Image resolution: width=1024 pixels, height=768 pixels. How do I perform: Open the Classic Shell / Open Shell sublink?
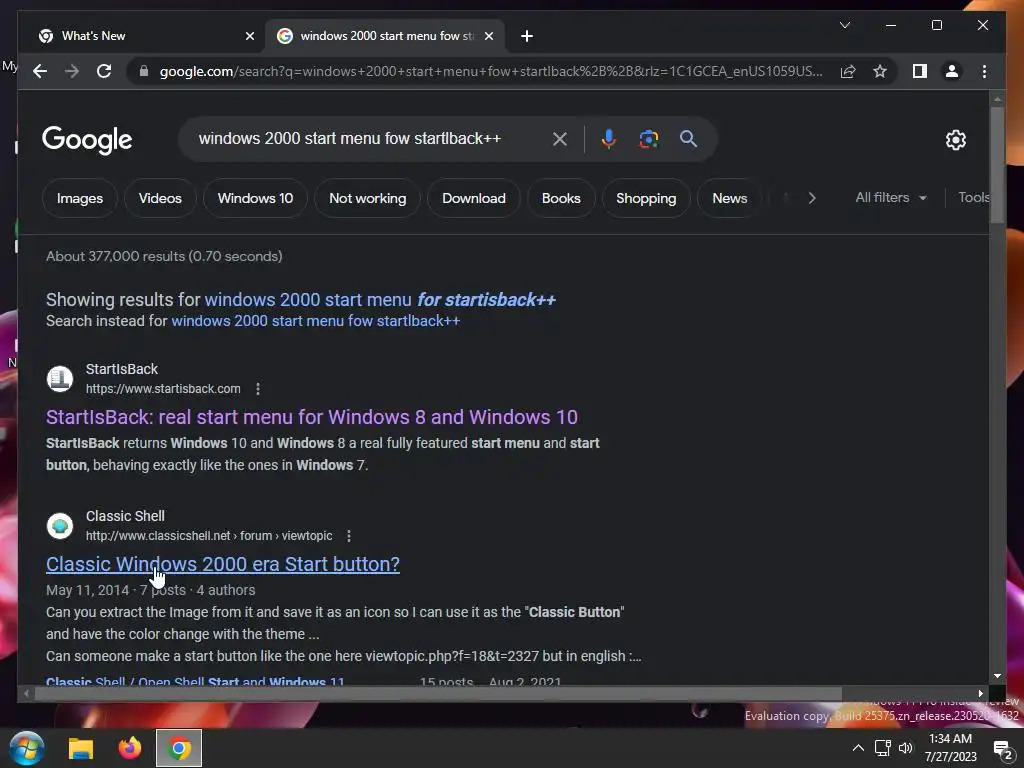point(195,681)
